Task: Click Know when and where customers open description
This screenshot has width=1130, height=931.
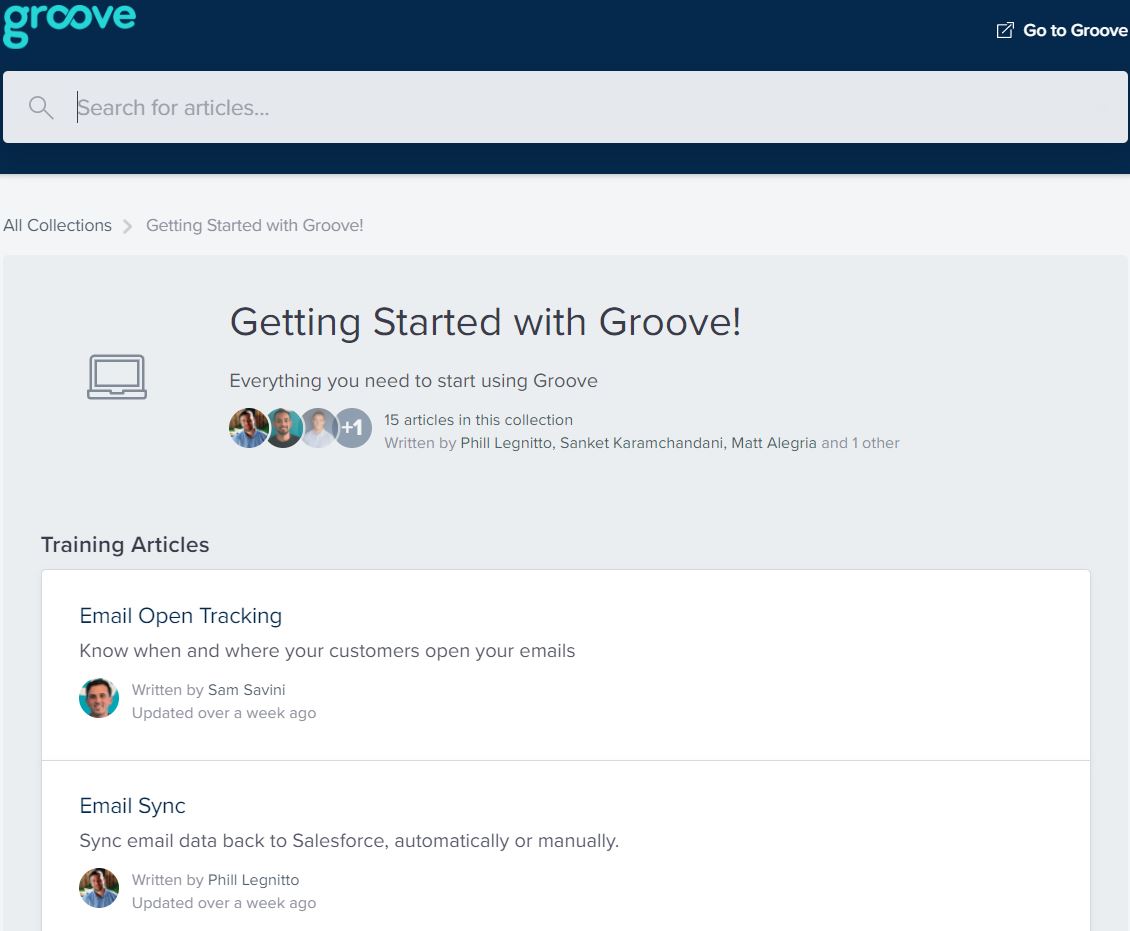Action: tap(327, 651)
